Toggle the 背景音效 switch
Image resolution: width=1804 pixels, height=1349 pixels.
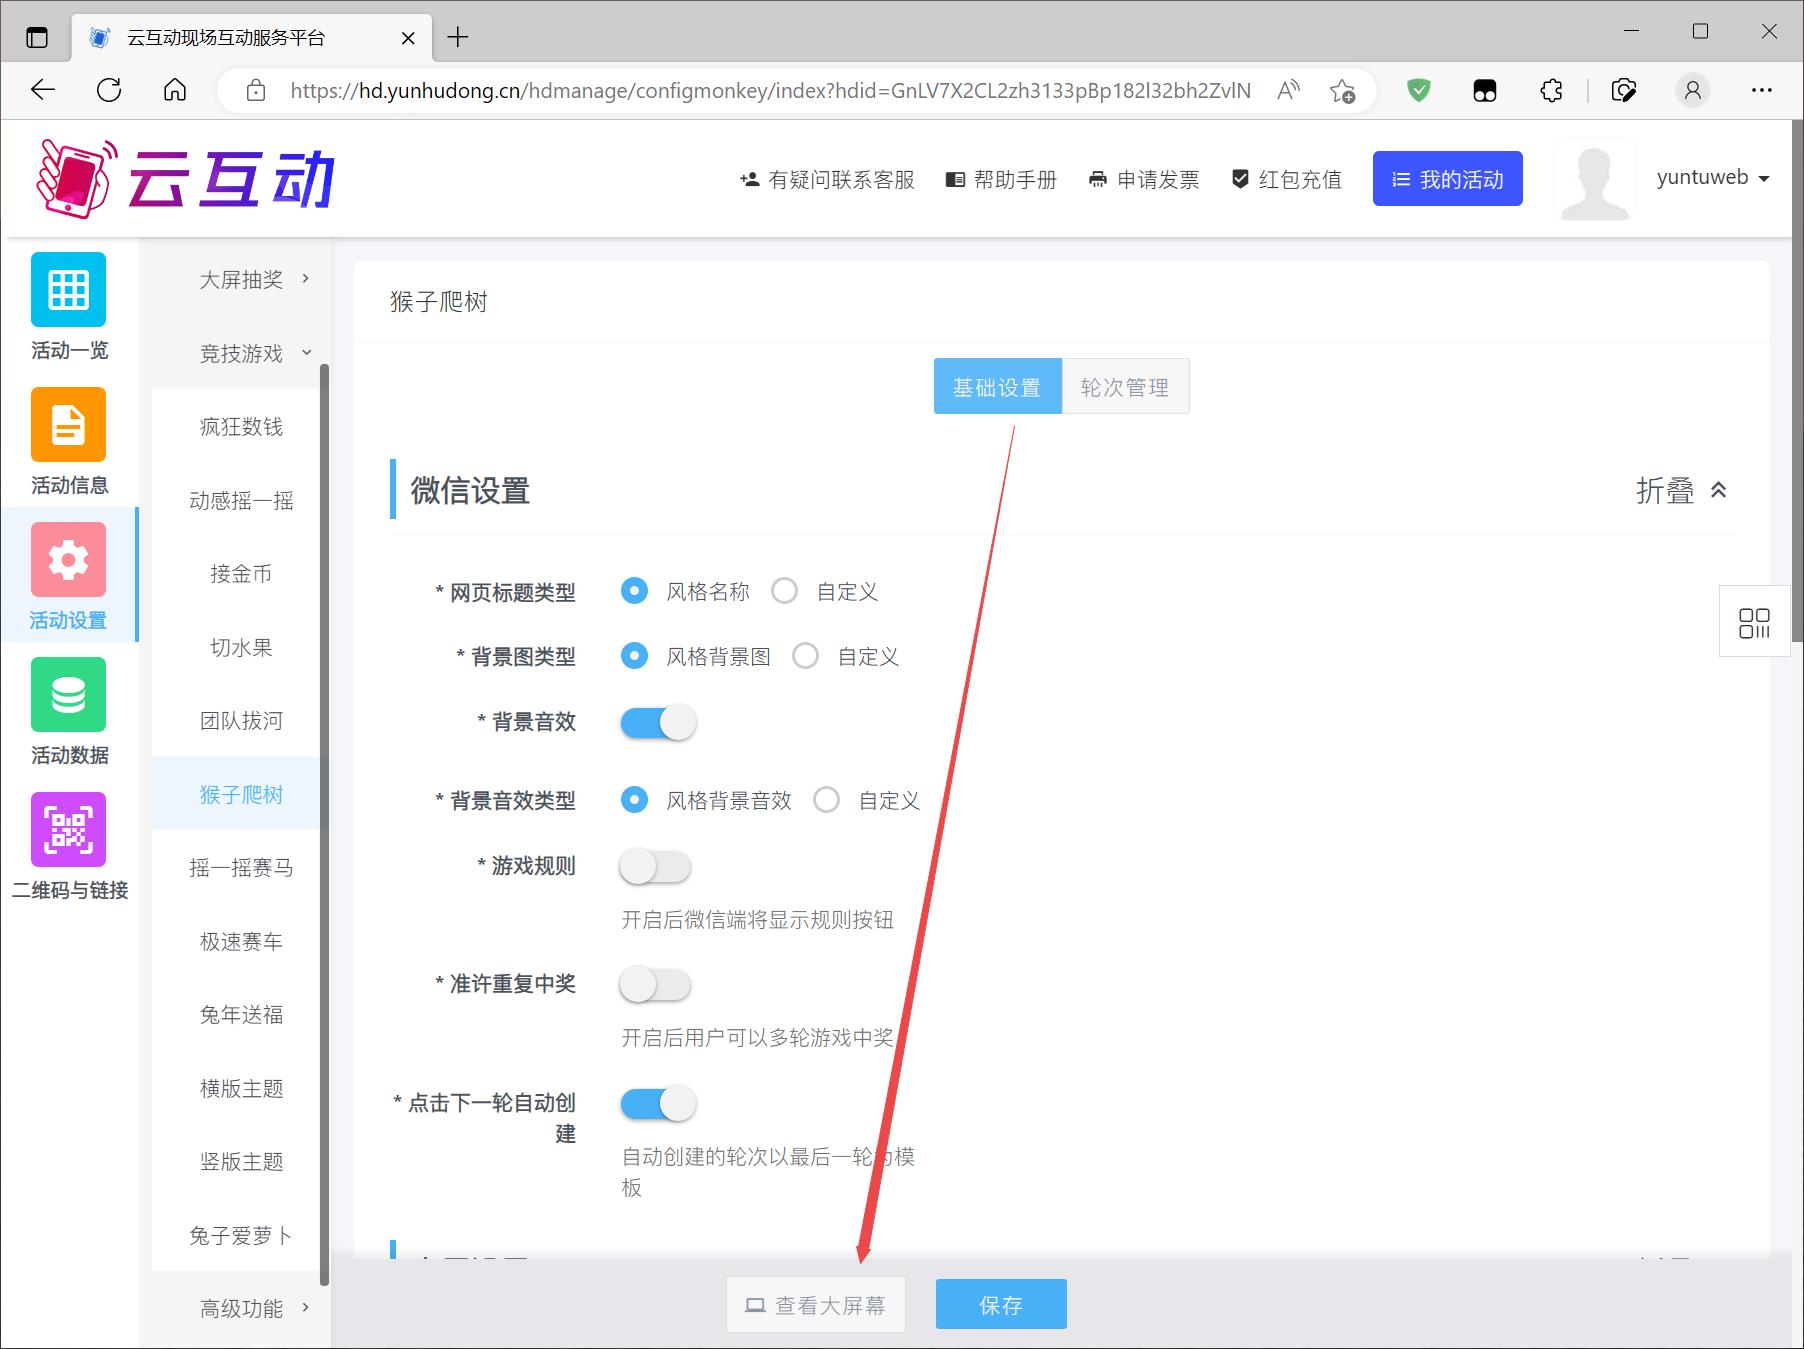click(658, 722)
